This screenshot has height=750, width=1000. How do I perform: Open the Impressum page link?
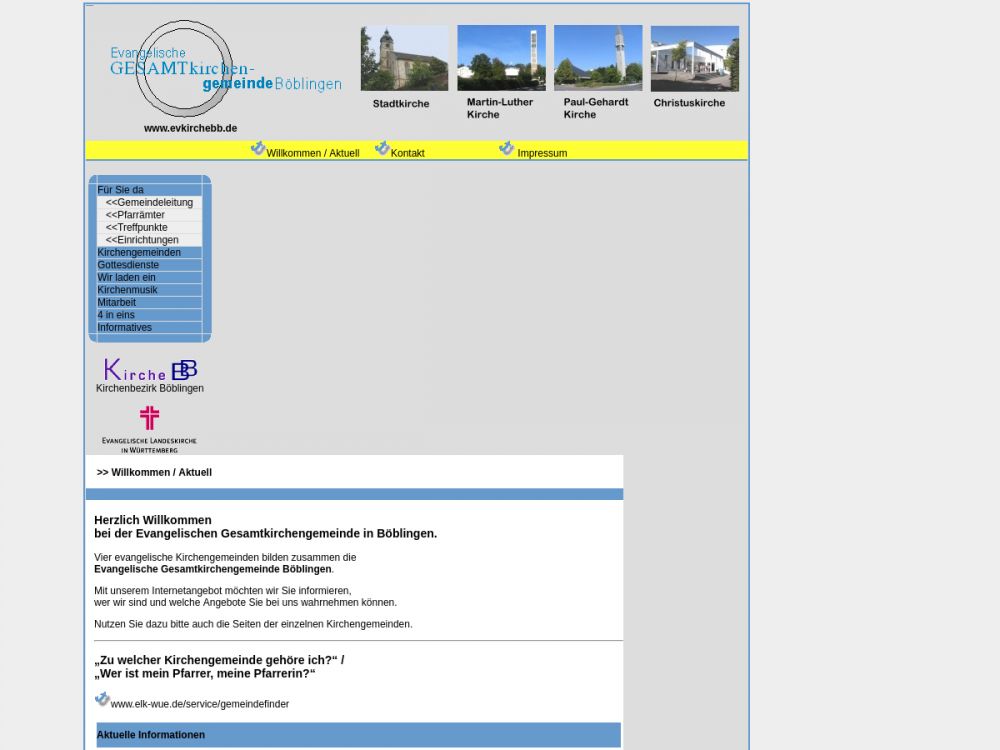click(x=542, y=154)
